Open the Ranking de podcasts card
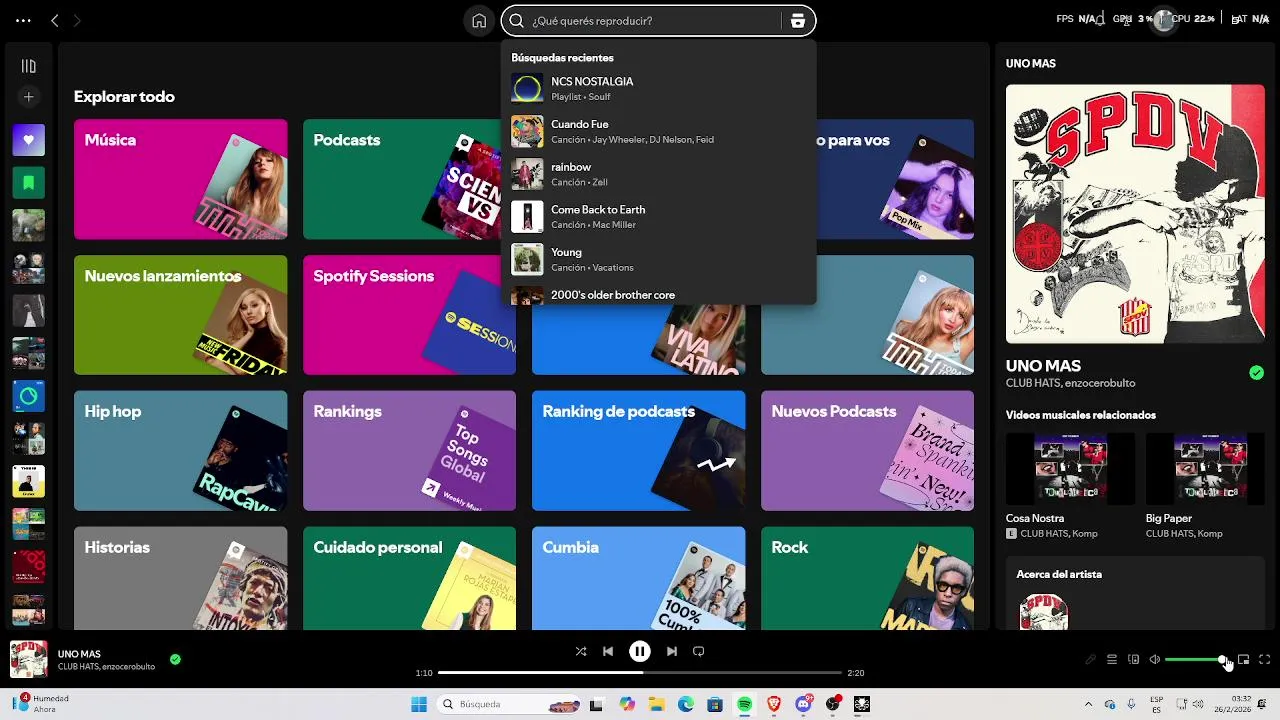The height and width of the screenshot is (720, 1280). coord(638,451)
